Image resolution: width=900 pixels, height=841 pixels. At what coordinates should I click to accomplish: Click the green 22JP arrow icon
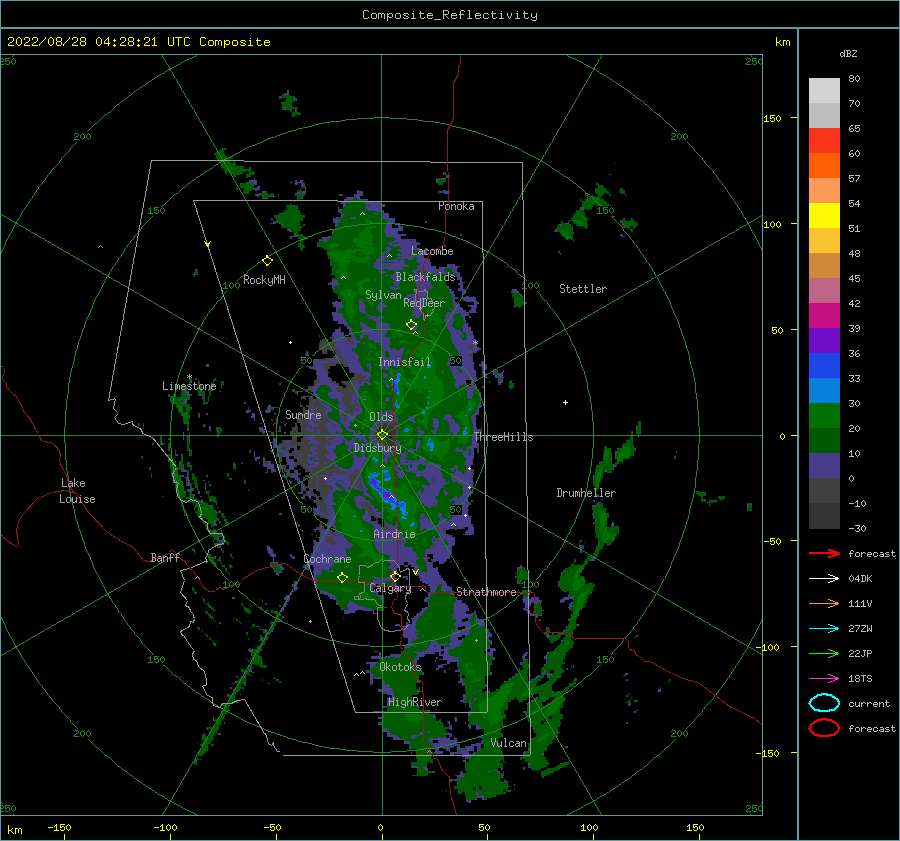(824, 653)
